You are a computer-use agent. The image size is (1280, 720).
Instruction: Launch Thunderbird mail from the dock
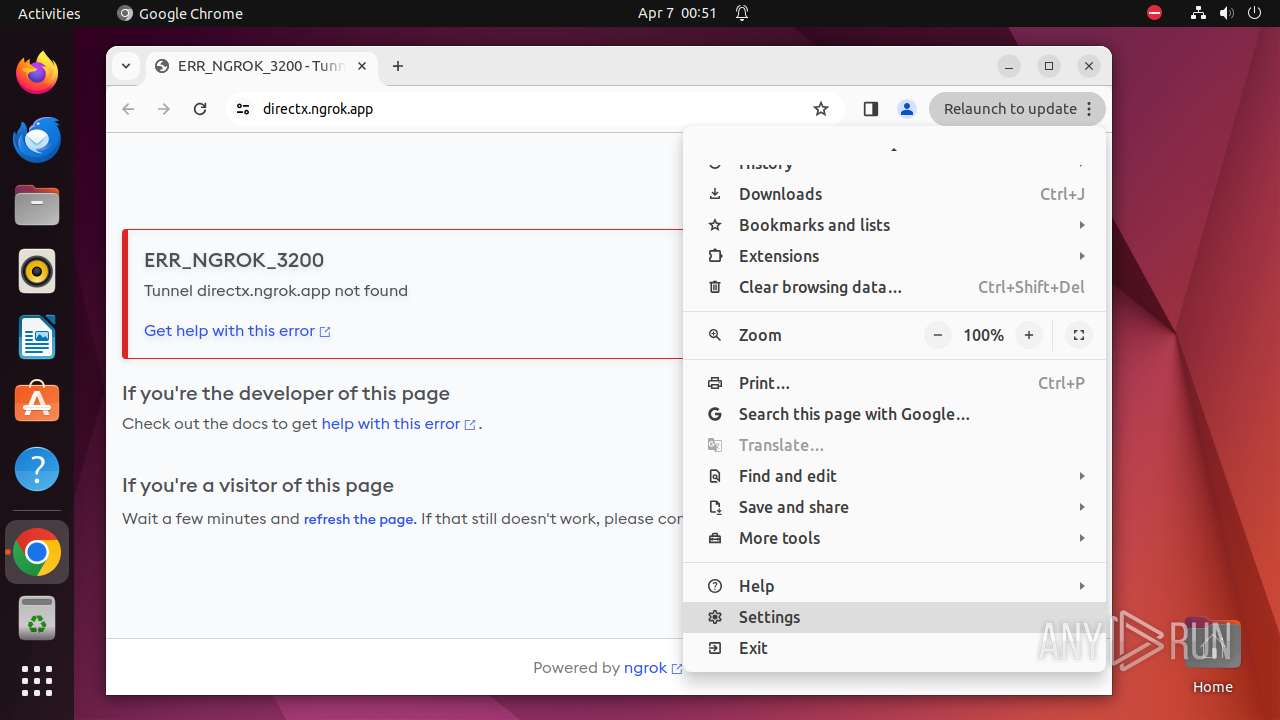tap(37, 139)
